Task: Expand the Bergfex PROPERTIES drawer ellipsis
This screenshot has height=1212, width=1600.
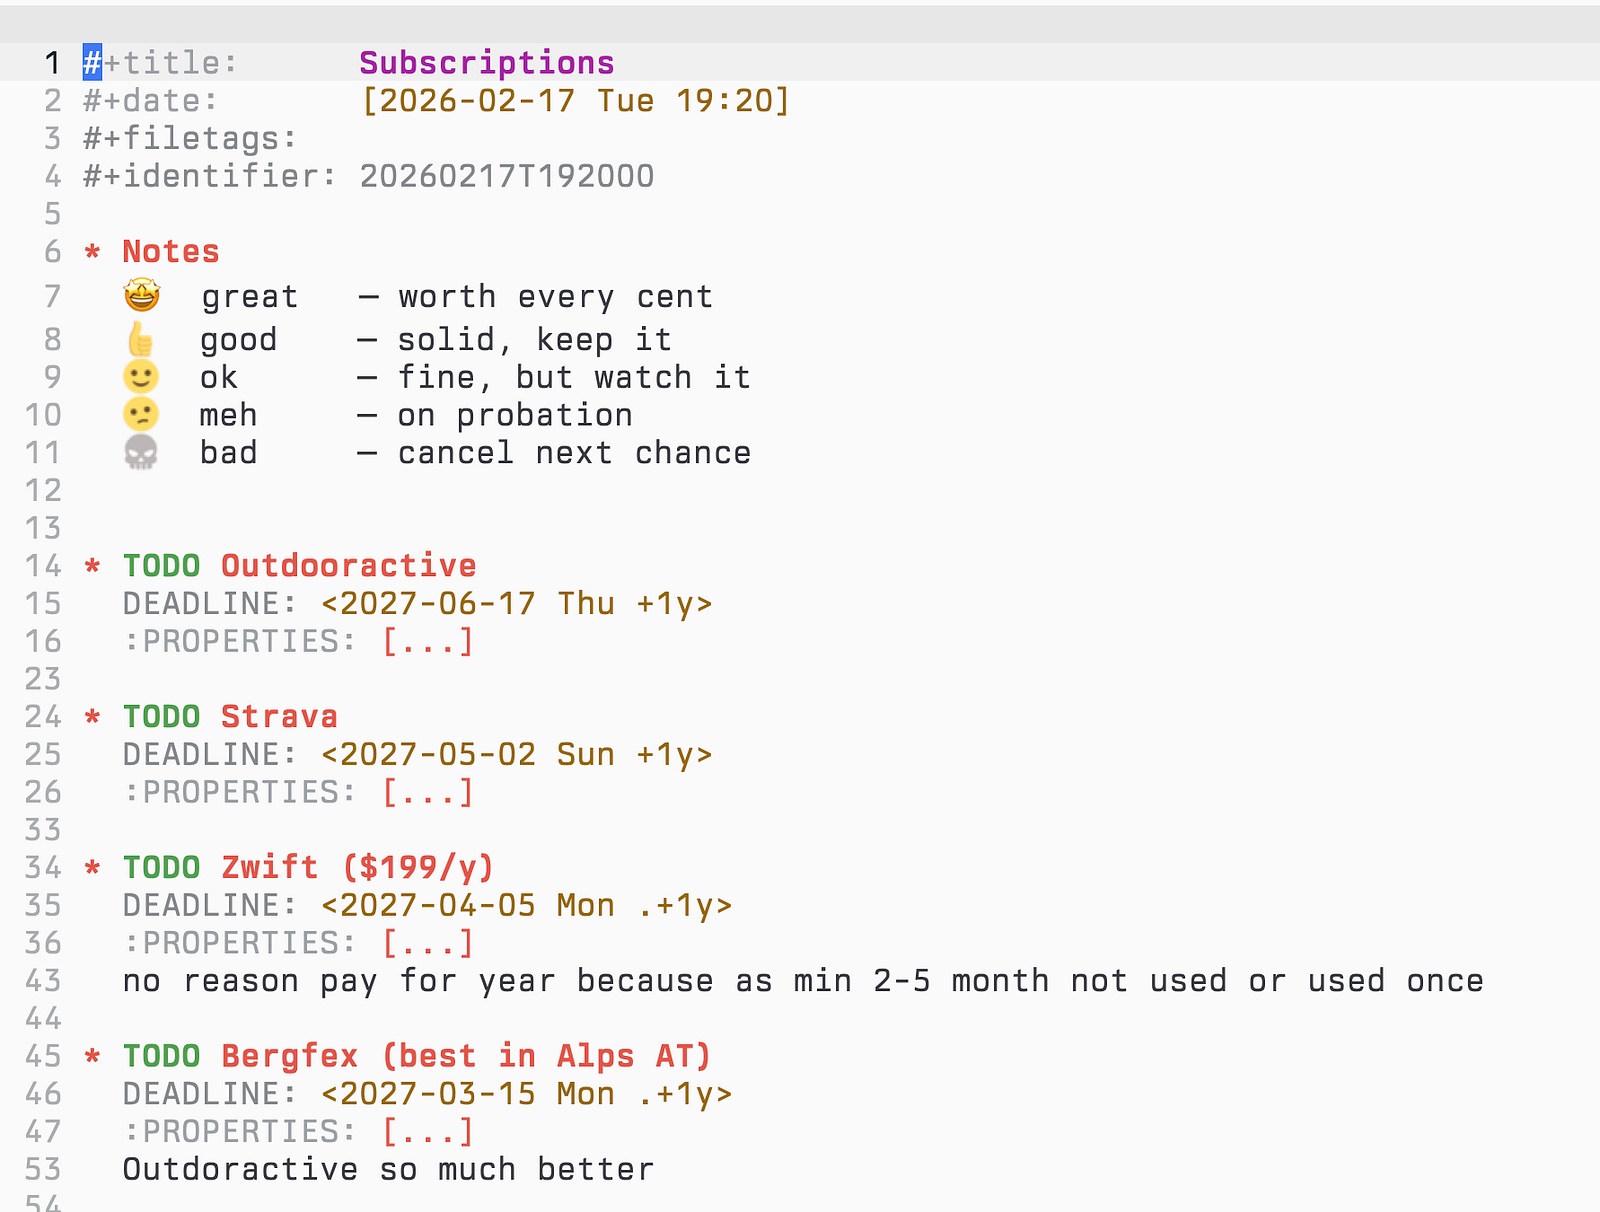Action: click(x=428, y=1132)
